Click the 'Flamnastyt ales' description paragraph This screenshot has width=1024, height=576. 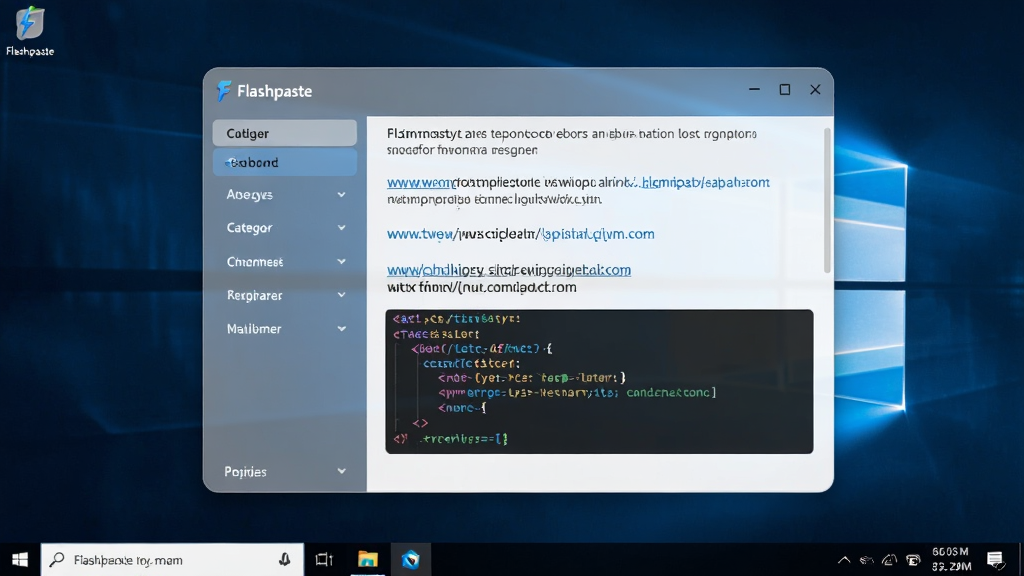click(x=571, y=142)
